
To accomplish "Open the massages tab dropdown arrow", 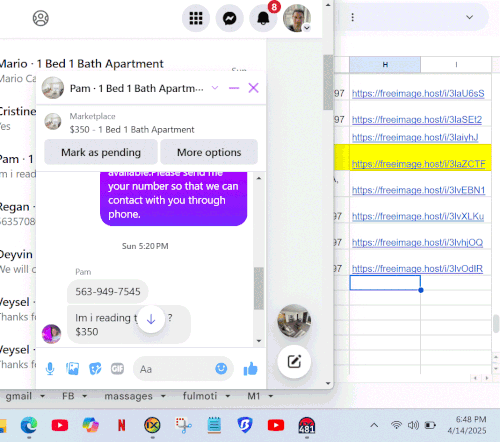I will 163,396.
